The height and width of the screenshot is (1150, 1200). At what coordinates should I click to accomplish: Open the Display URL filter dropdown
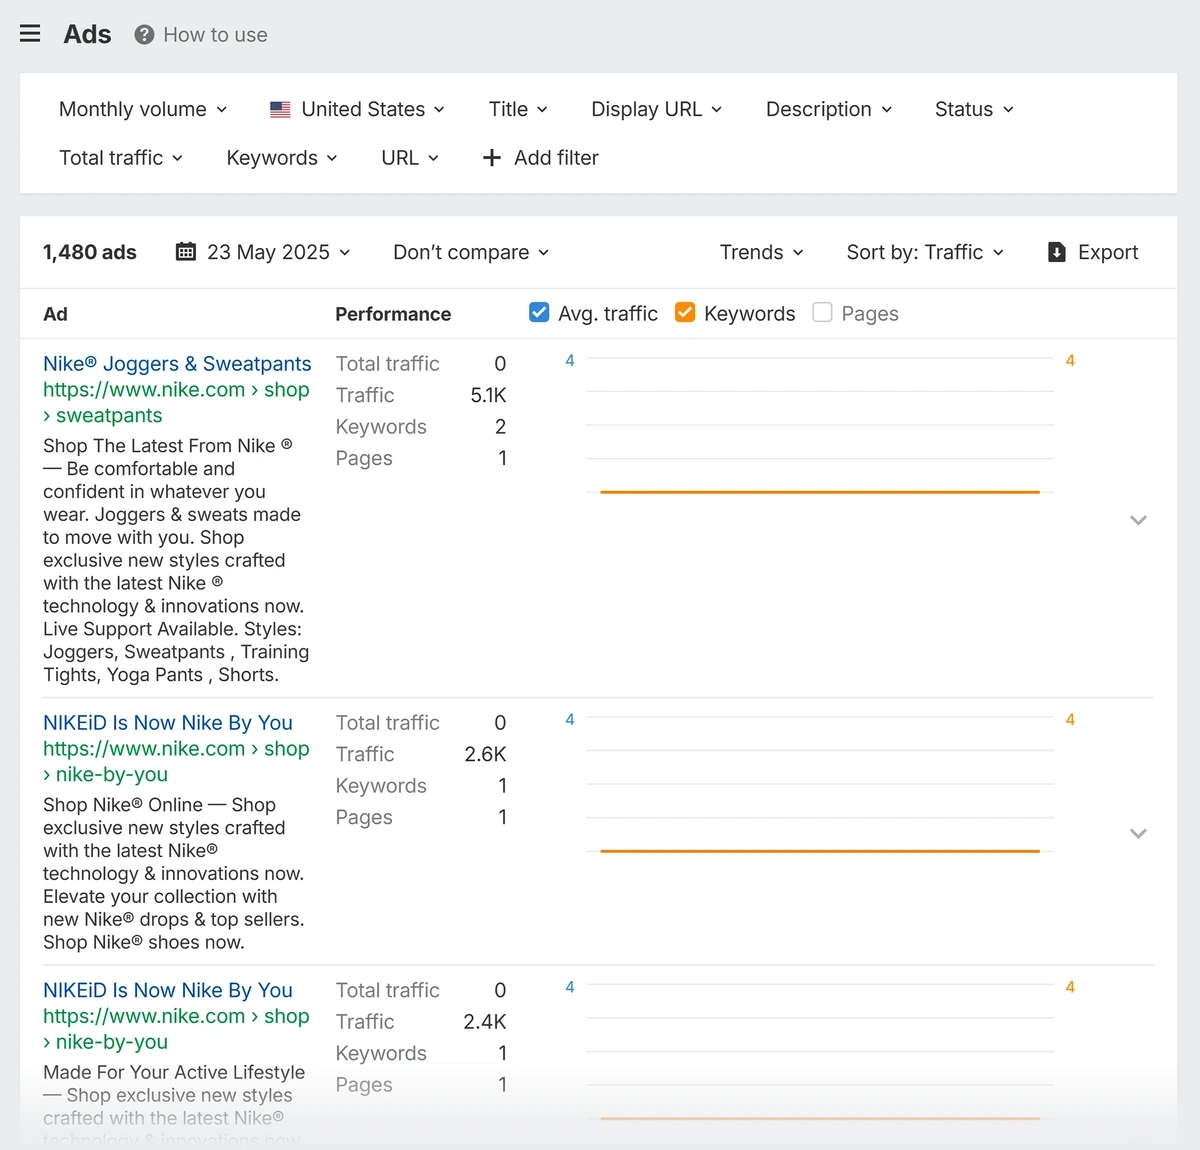pos(656,109)
